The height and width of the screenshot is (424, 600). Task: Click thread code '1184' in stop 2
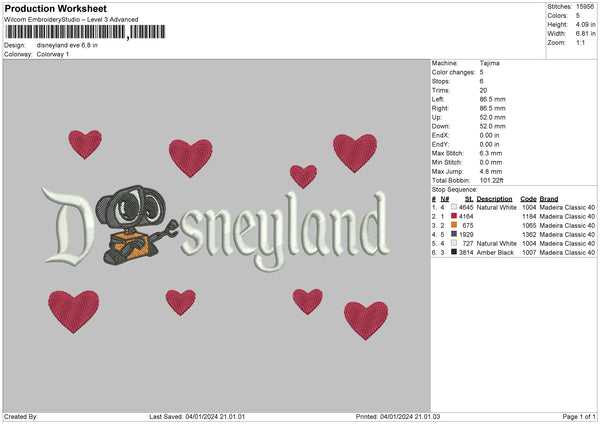[529, 216]
